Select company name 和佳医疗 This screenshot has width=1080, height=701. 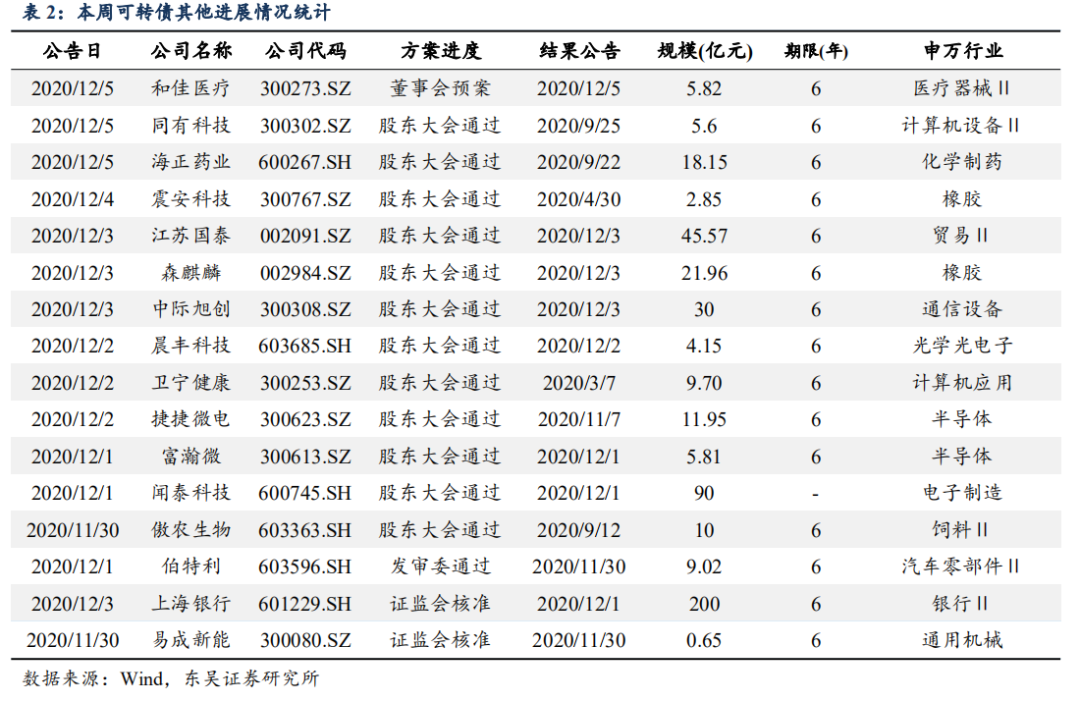click(x=193, y=88)
